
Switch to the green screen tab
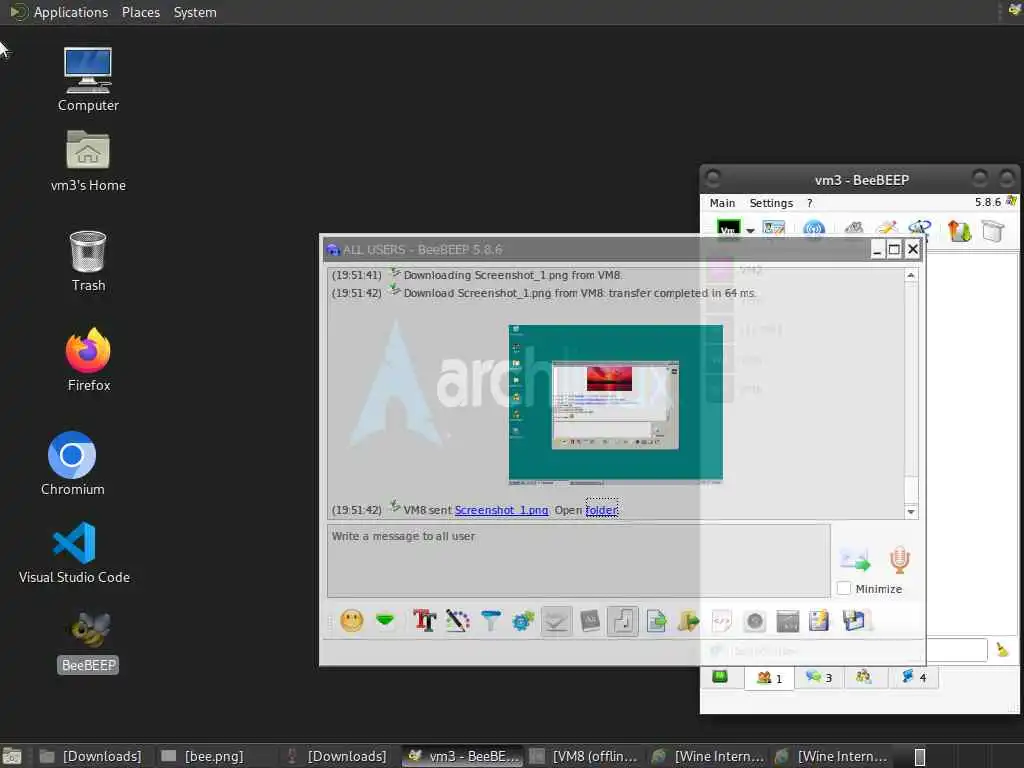pos(720,677)
